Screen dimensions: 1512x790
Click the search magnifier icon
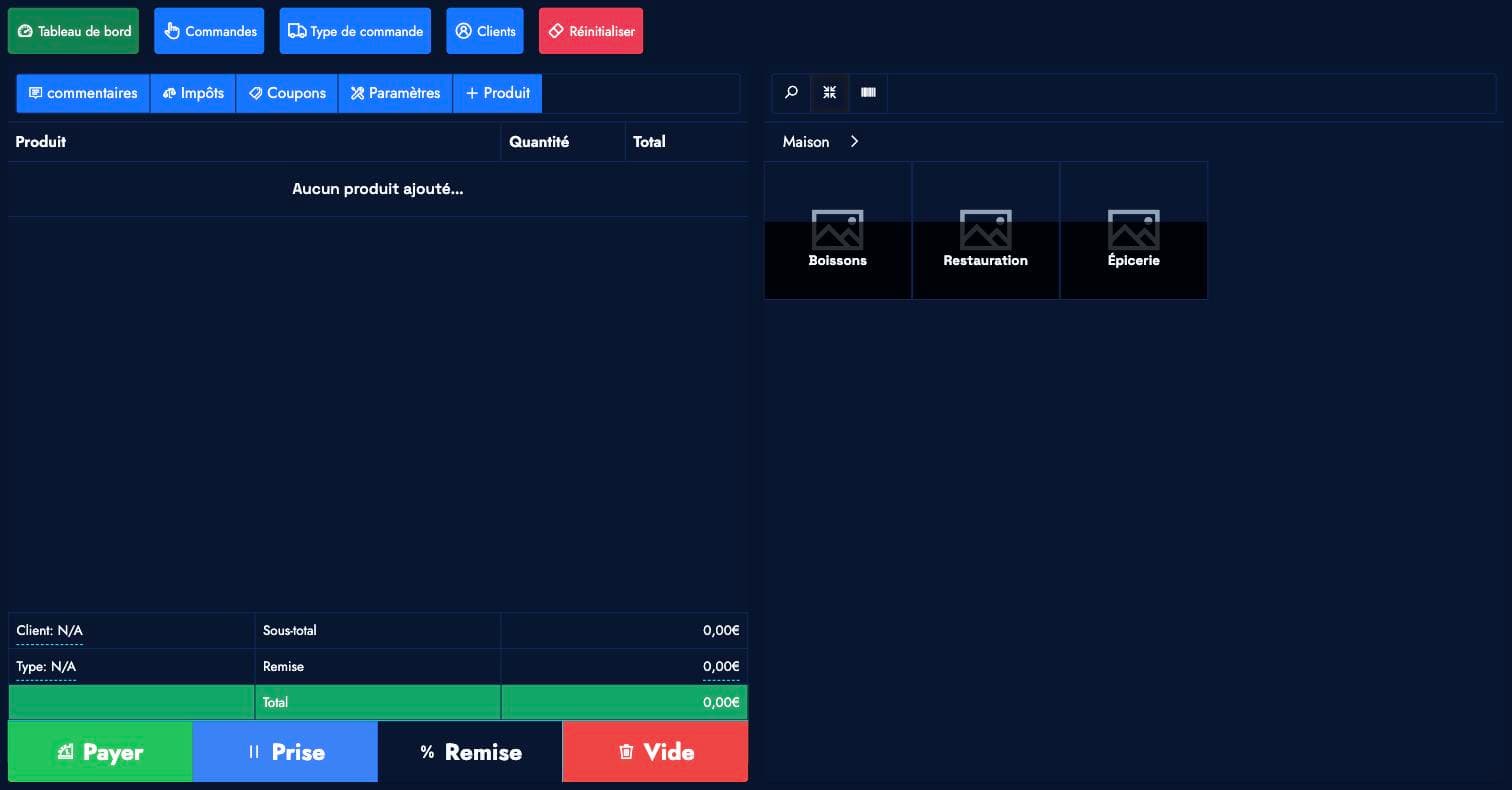click(x=791, y=93)
